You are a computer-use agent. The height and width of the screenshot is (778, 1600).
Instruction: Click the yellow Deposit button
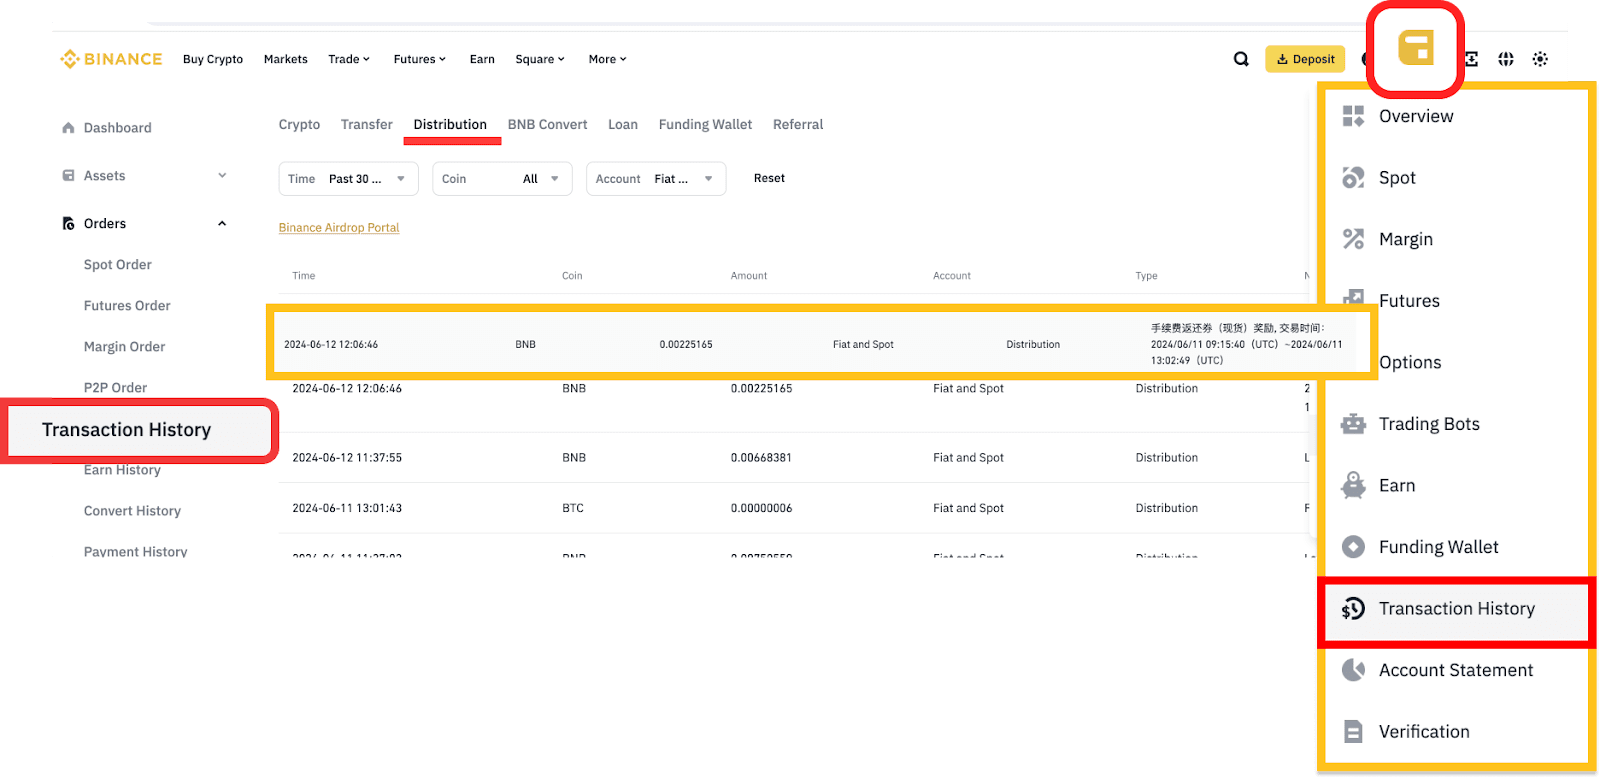pyautogui.click(x=1305, y=59)
